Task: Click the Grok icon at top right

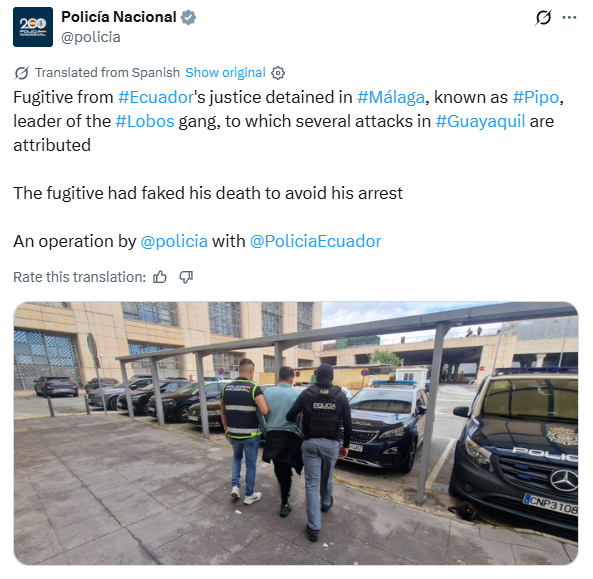Action: pos(543,17)
